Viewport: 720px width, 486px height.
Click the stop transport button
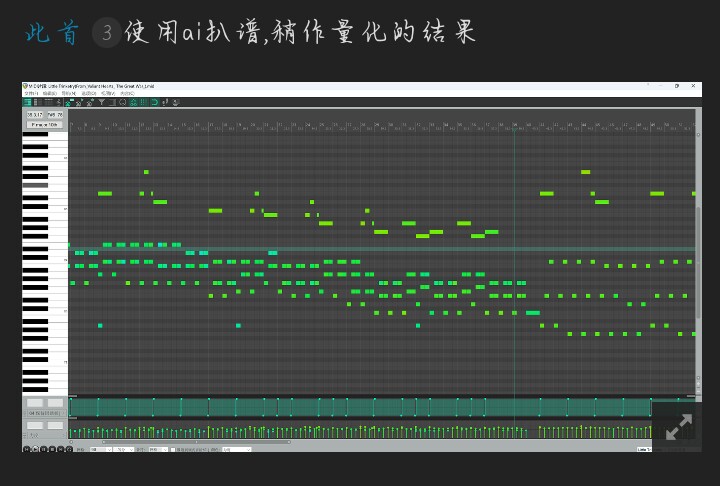52,449
